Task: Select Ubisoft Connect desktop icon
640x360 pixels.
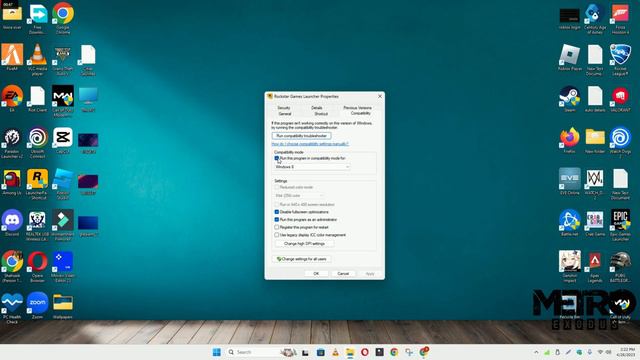Action: tap(37, 142)
